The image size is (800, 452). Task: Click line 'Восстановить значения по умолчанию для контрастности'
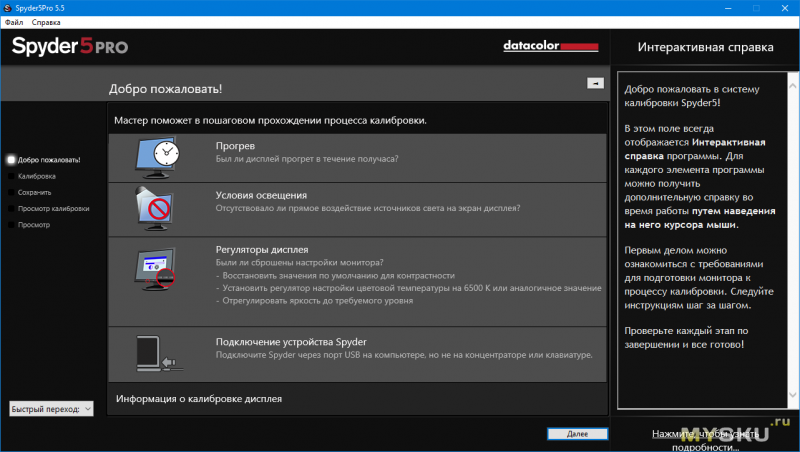point(338,276)
